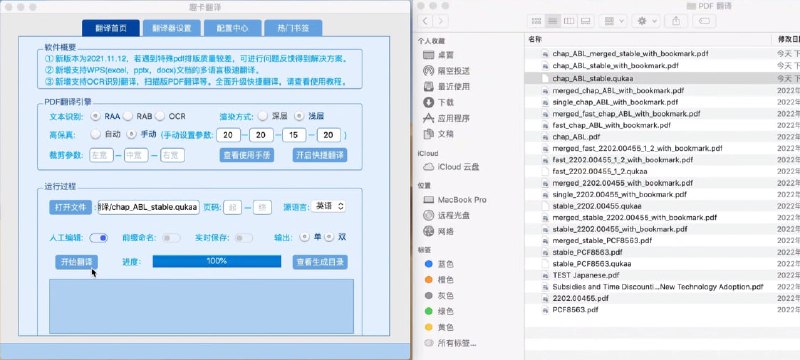Click the PDF icon of chap_ABL.pdf
Image resolution: width=800 pixels, height=360 pixels.
point(545,137)
